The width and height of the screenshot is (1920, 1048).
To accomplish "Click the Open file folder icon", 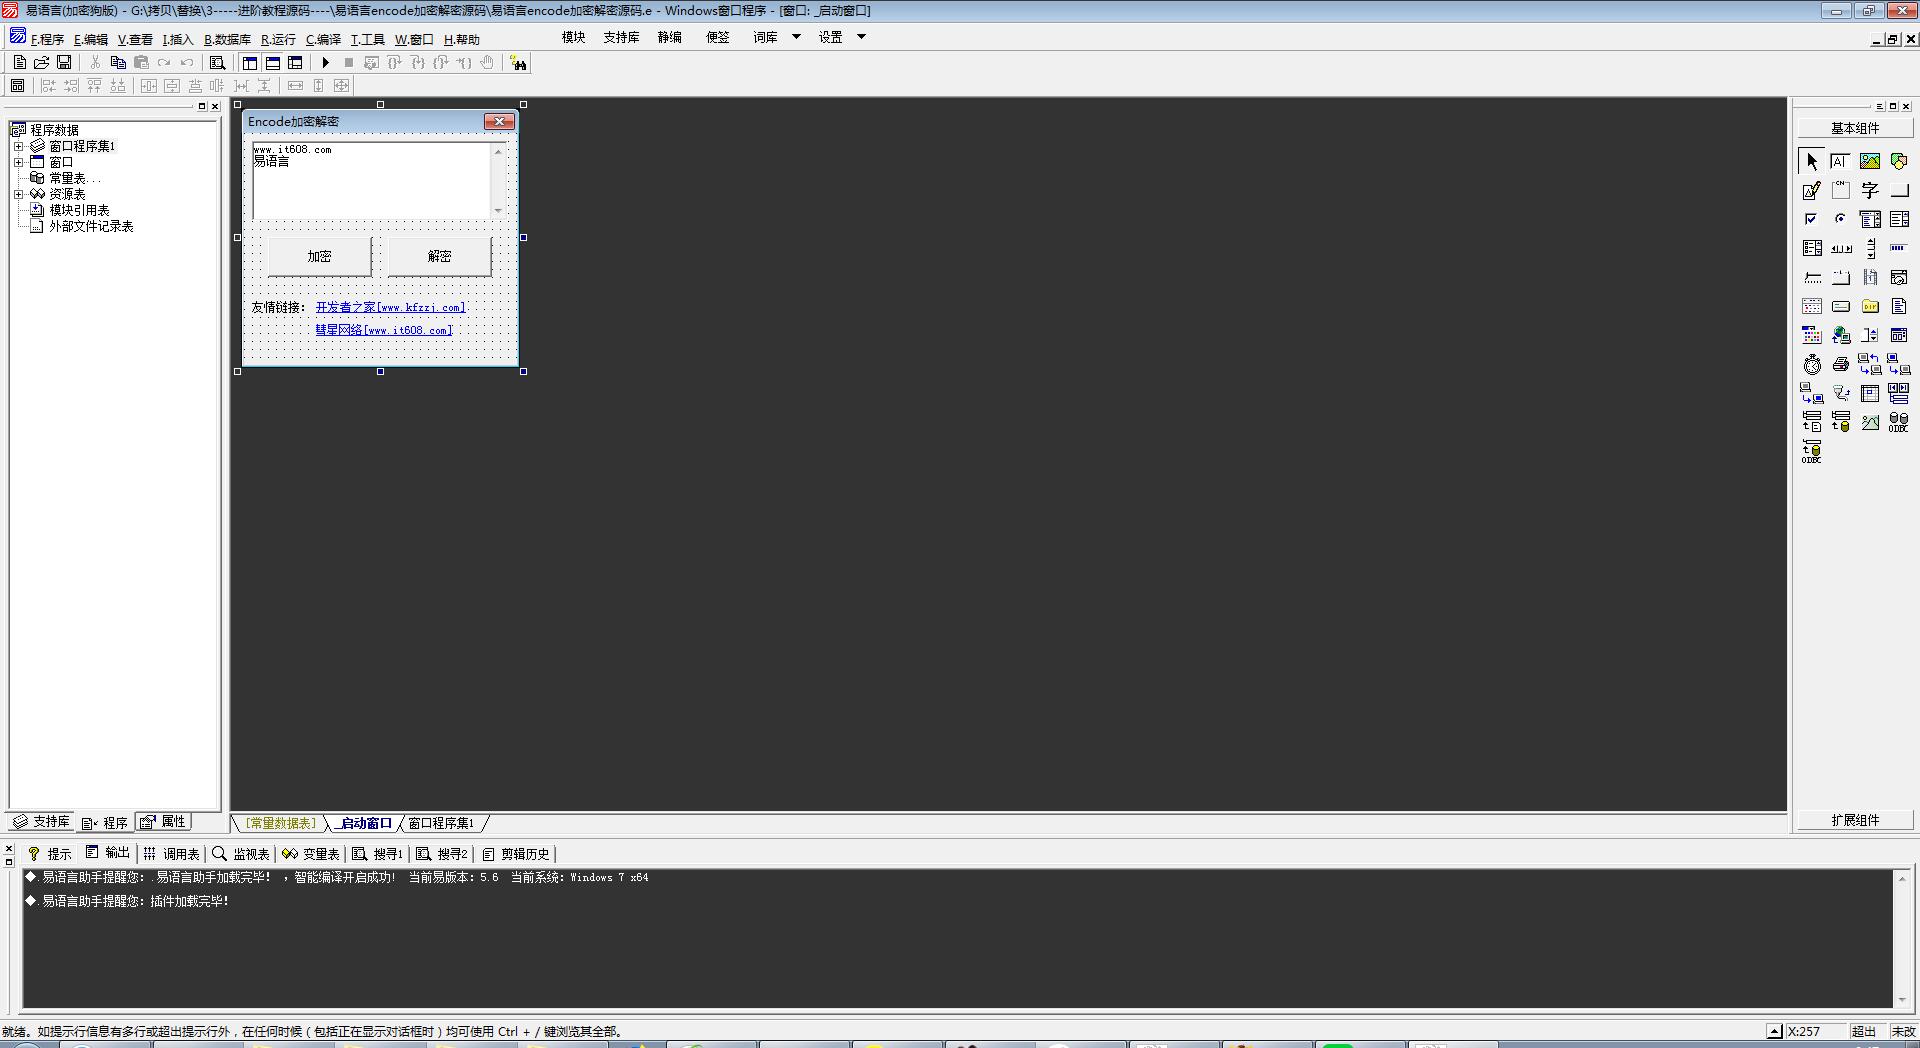I will click(42, 63).
